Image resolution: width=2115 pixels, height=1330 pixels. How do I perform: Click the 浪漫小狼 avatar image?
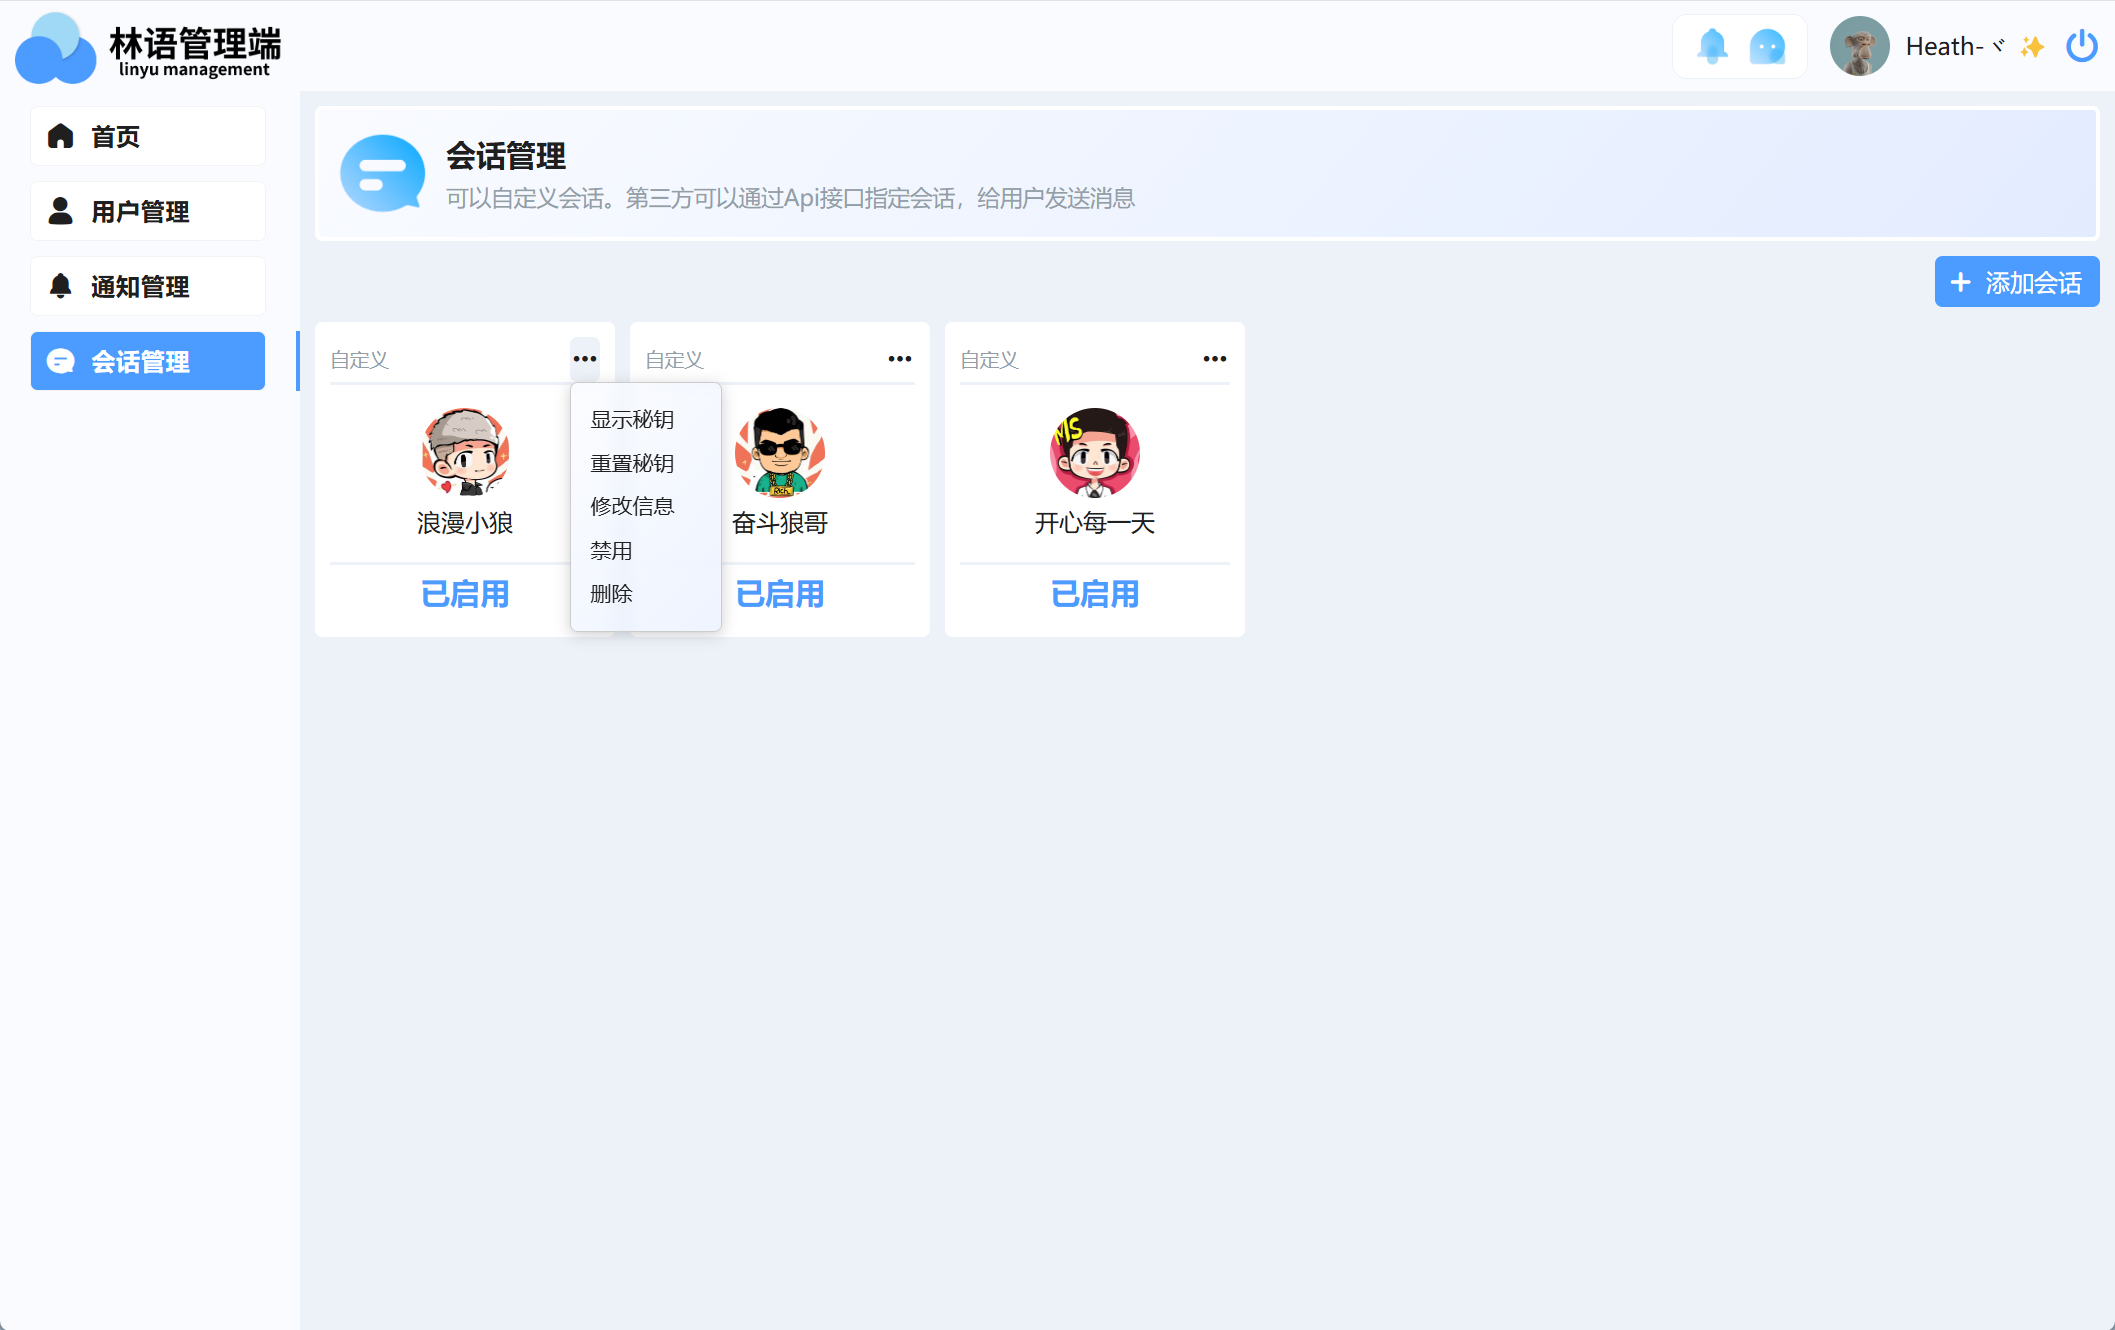point(465,452)
